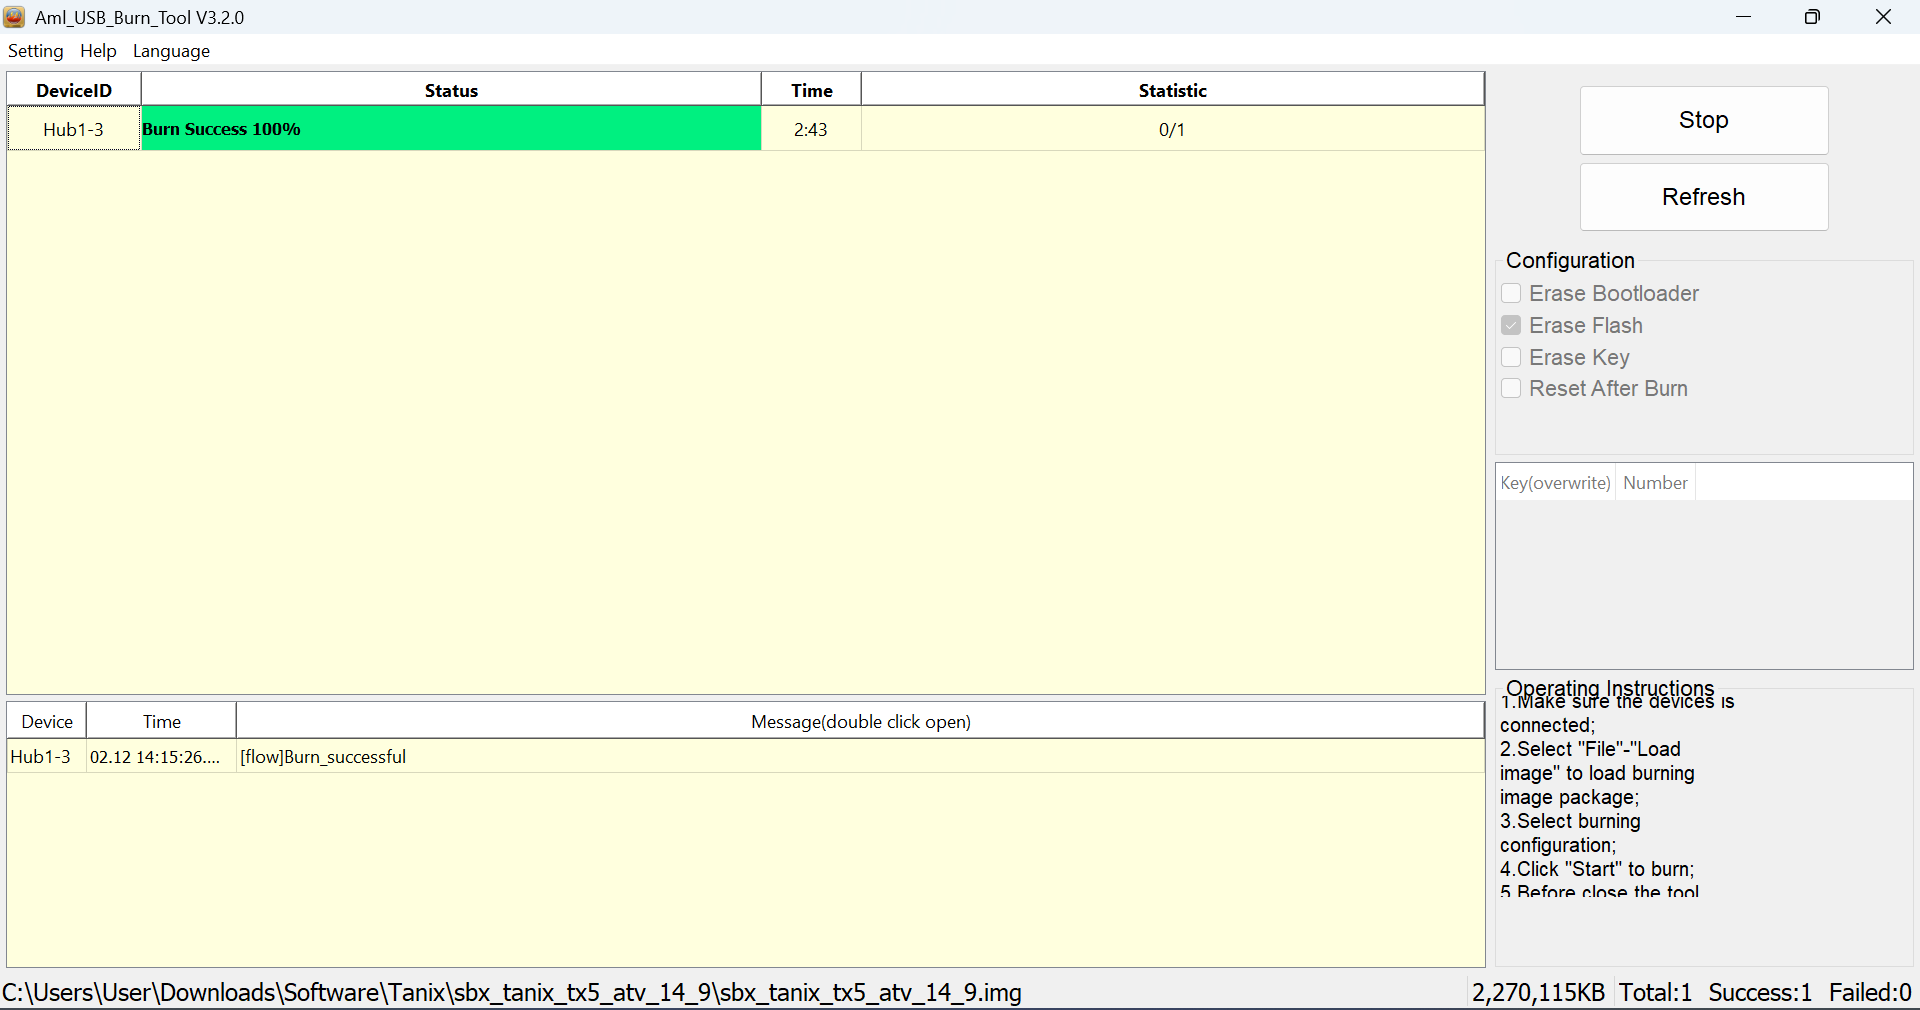Click the Refresh button
This screenshot has width=1920, height=1010.
[x=1703, y=197]
